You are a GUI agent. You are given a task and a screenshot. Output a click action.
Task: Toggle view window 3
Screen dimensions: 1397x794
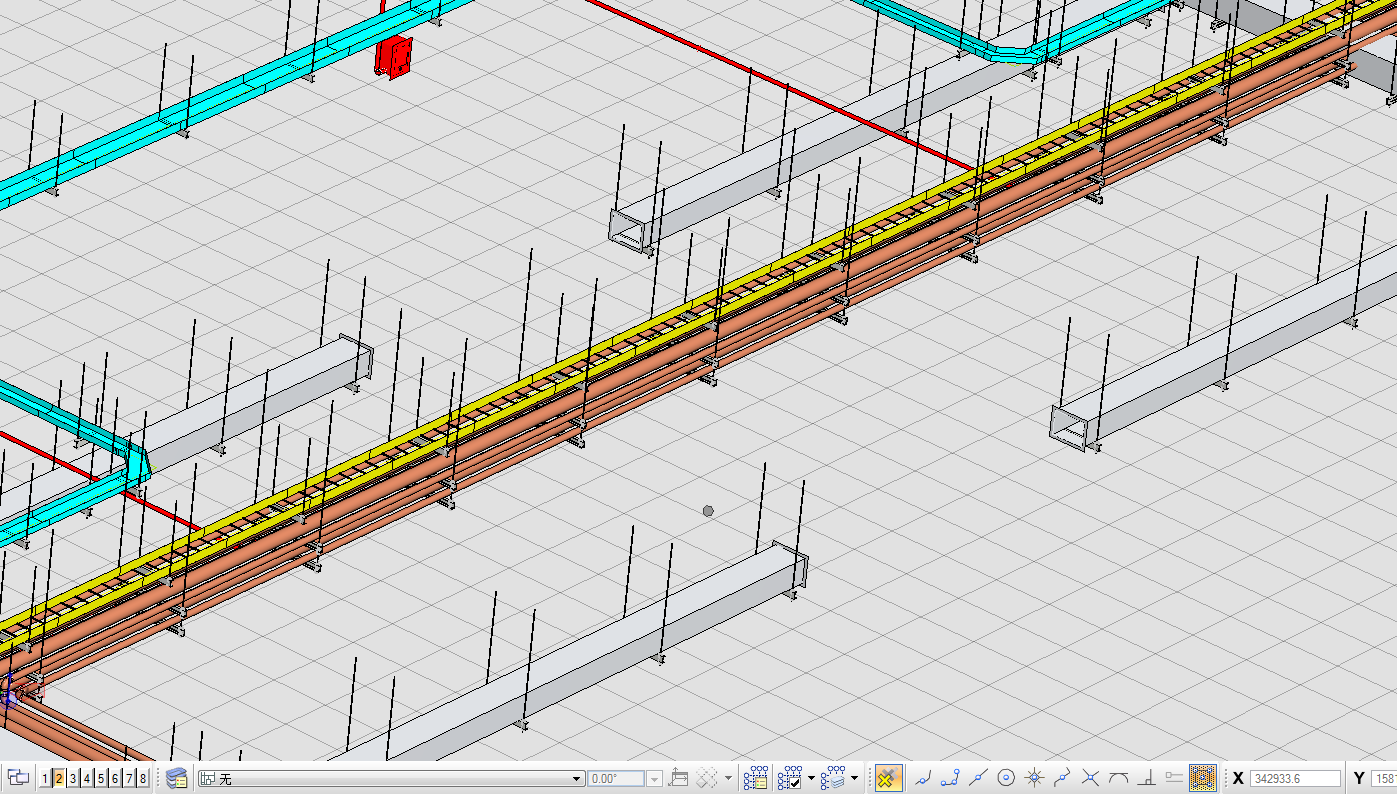[x=74, y=778]
